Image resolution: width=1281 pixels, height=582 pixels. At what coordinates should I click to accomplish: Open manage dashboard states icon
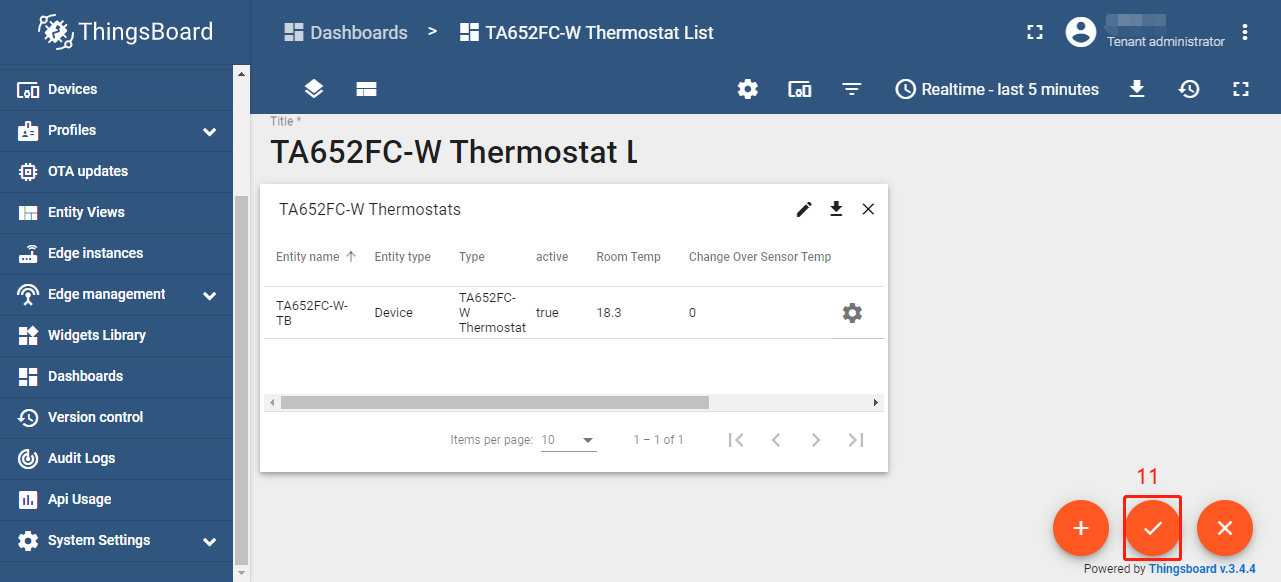[x=366, y=89]
